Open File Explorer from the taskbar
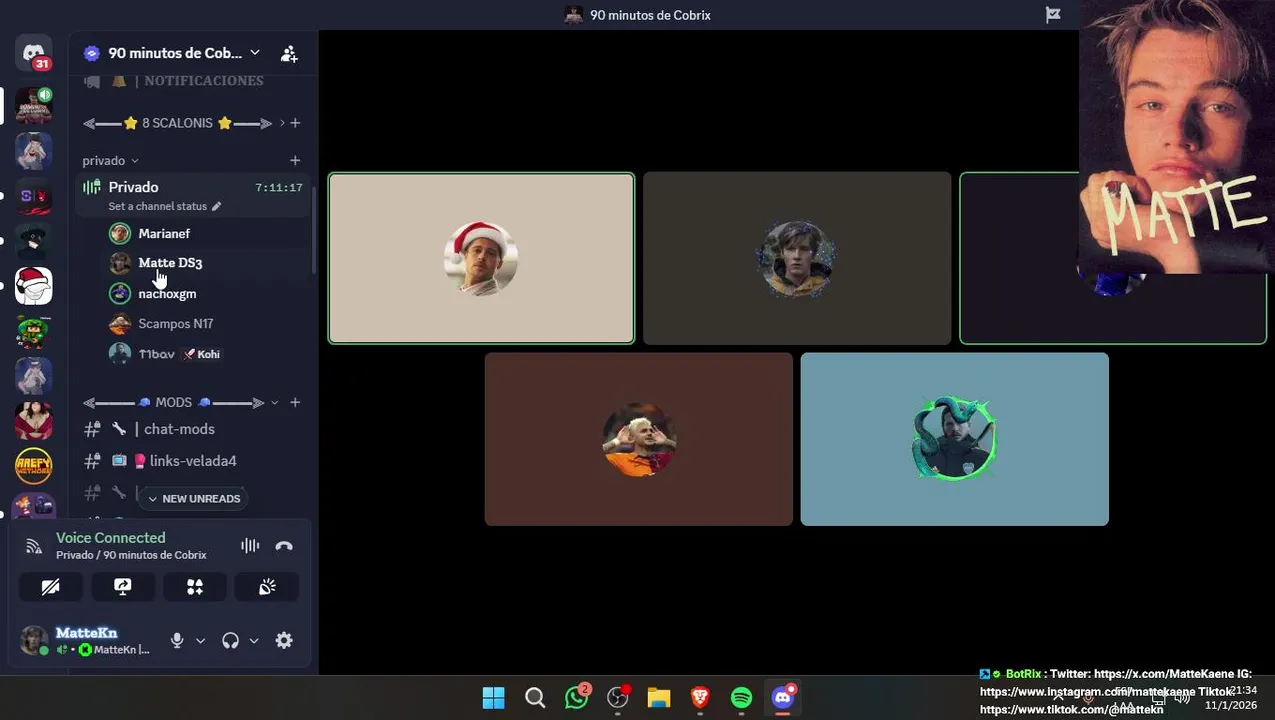Screen dimensions: 1275x720 659,697
